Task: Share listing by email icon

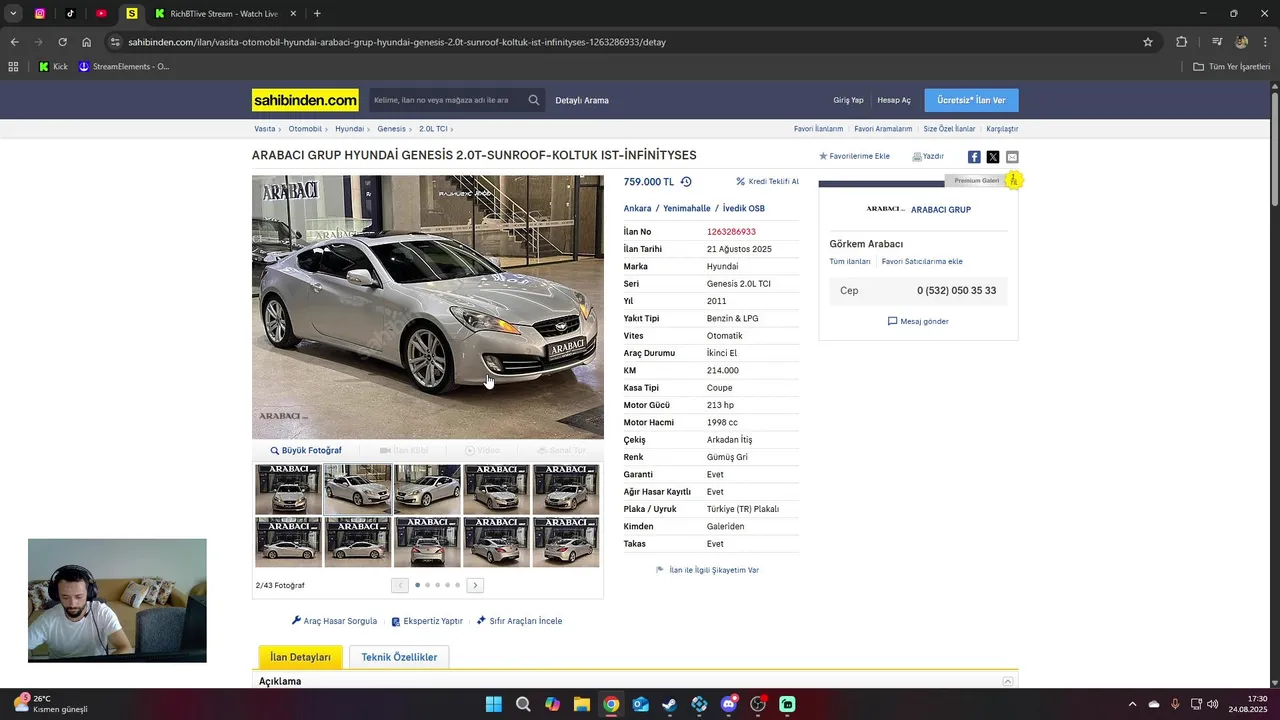Action: [x=1012, y=157]
